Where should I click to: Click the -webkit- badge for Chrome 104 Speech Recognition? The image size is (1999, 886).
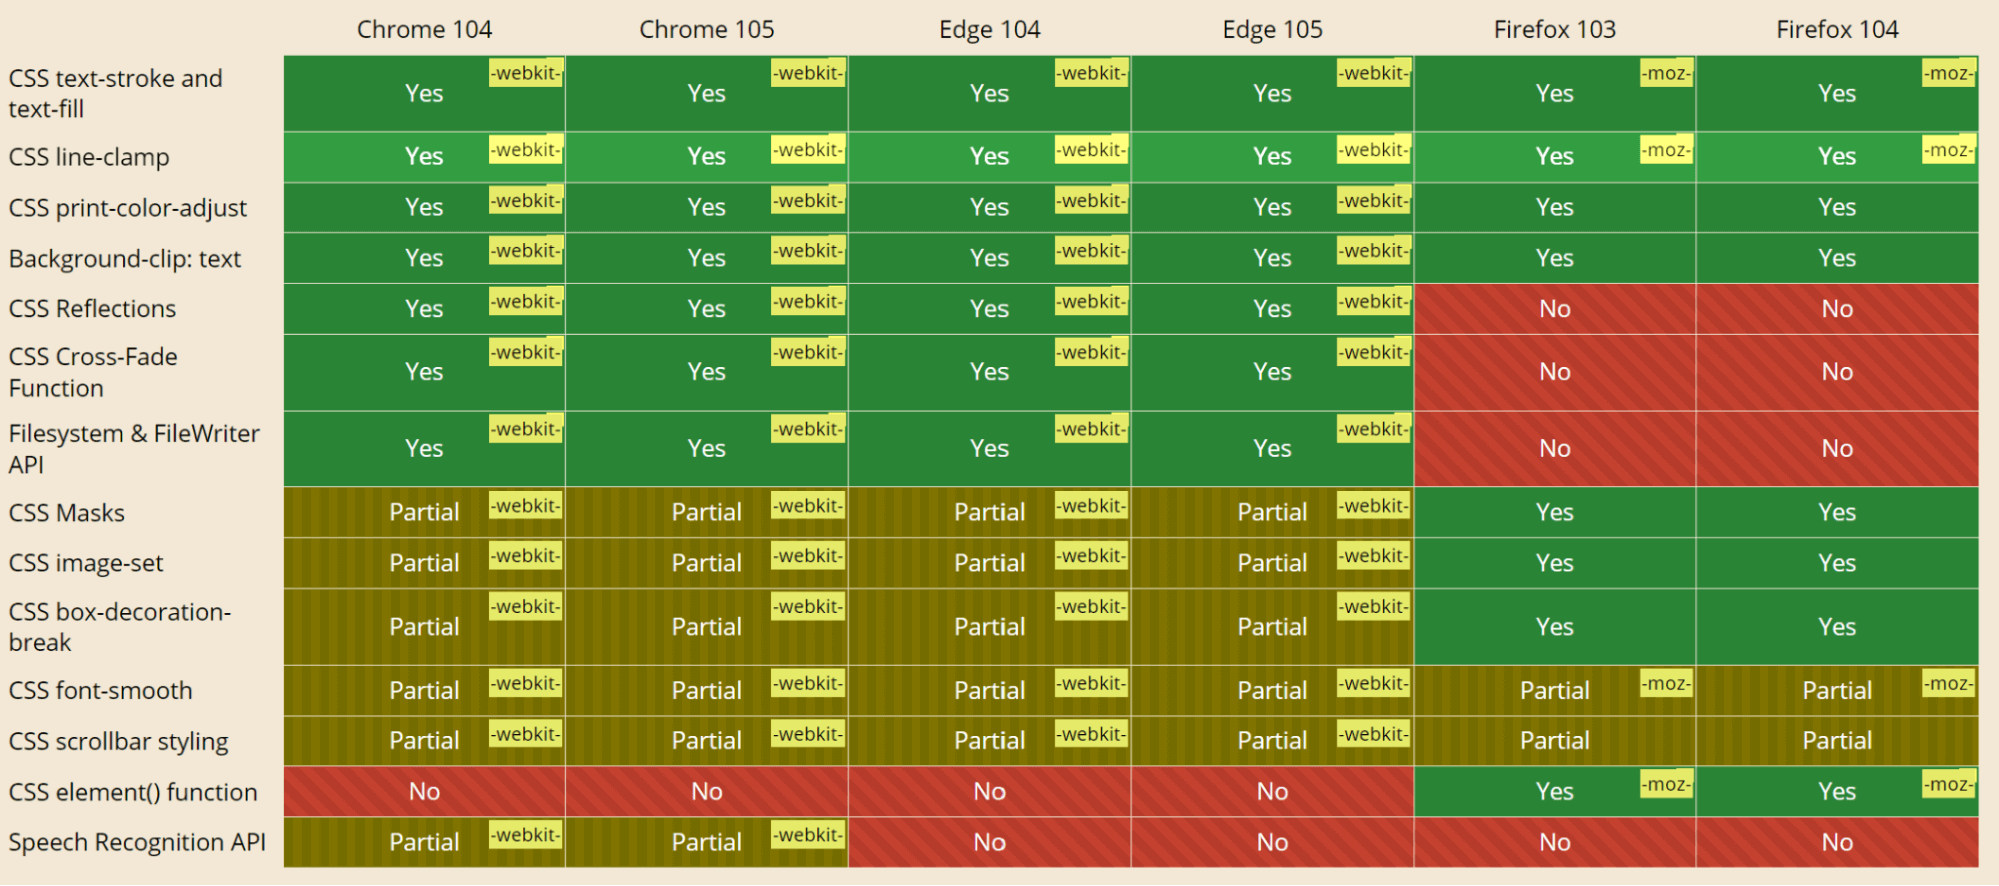pos(526,835)
